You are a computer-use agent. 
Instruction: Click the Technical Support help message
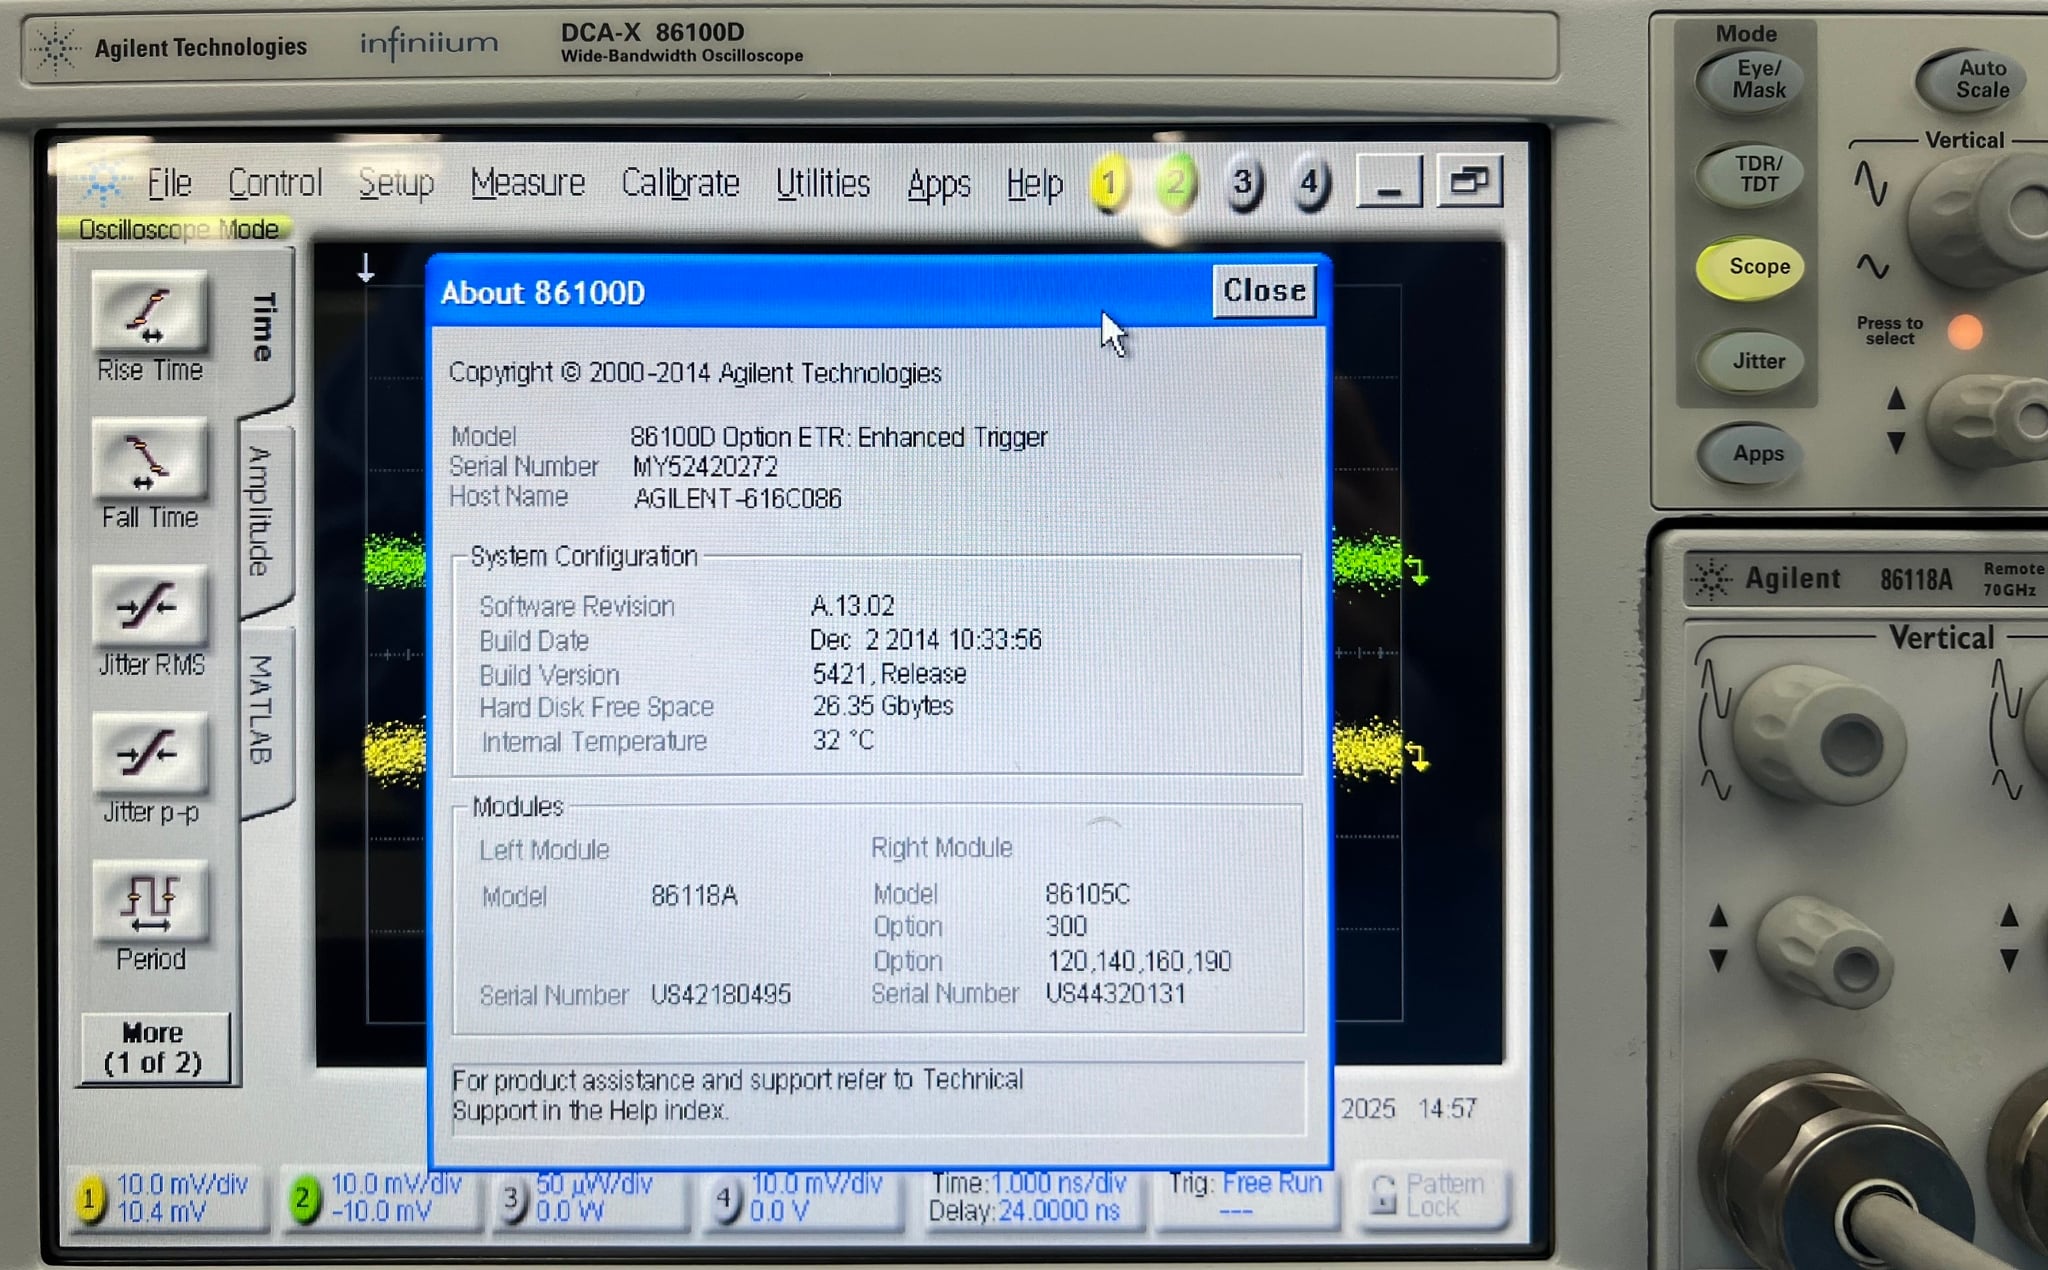[738, 1095]
